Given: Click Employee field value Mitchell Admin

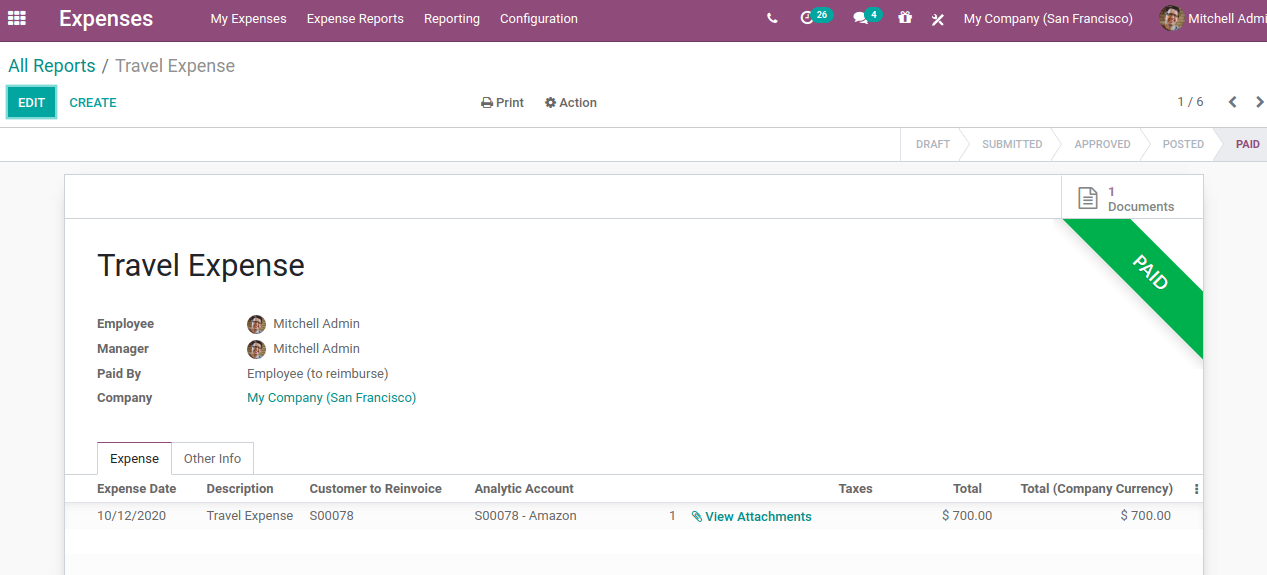Looking at the screenshot, I should point(316,324).
